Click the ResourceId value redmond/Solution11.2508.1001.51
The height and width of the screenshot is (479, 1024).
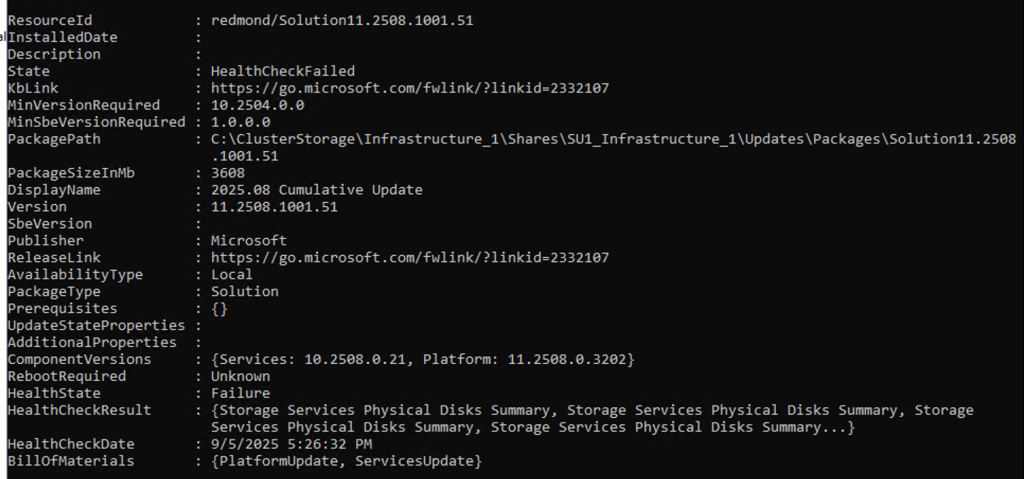click(x=341, y=20)
